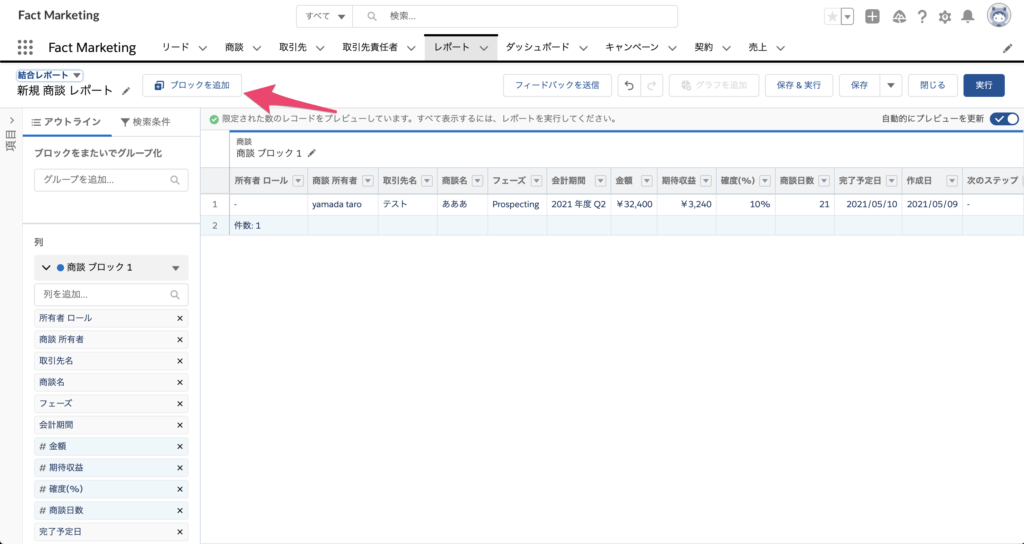The image size is (1024, 544).
Task: Collapse the 商談 ブロック 1 columns section
Action: [46, 268]
